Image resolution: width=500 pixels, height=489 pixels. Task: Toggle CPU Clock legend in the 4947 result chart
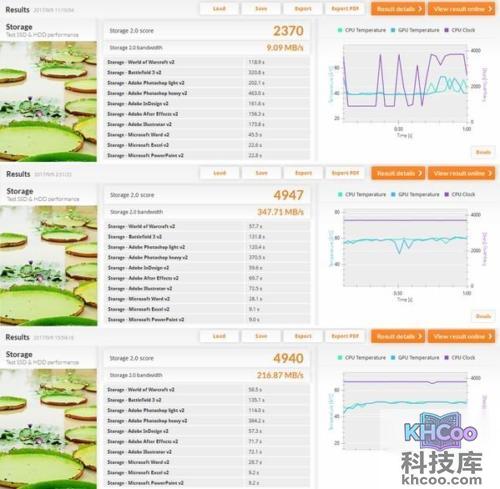(460, 194)
